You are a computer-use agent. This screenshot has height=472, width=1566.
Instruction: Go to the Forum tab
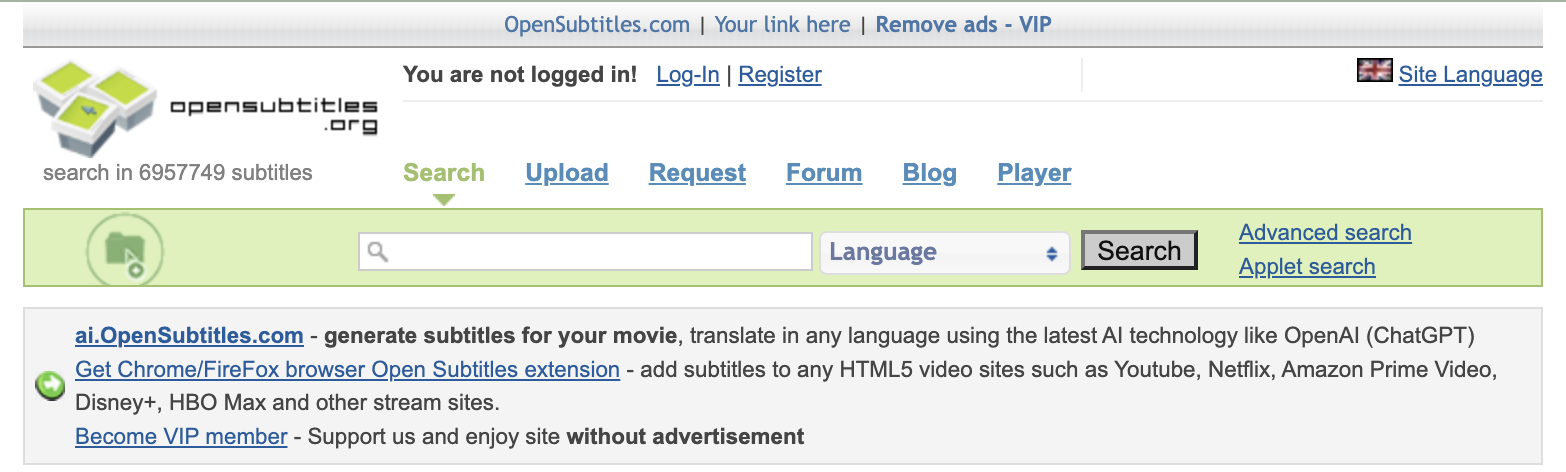[x=824, y=173]
